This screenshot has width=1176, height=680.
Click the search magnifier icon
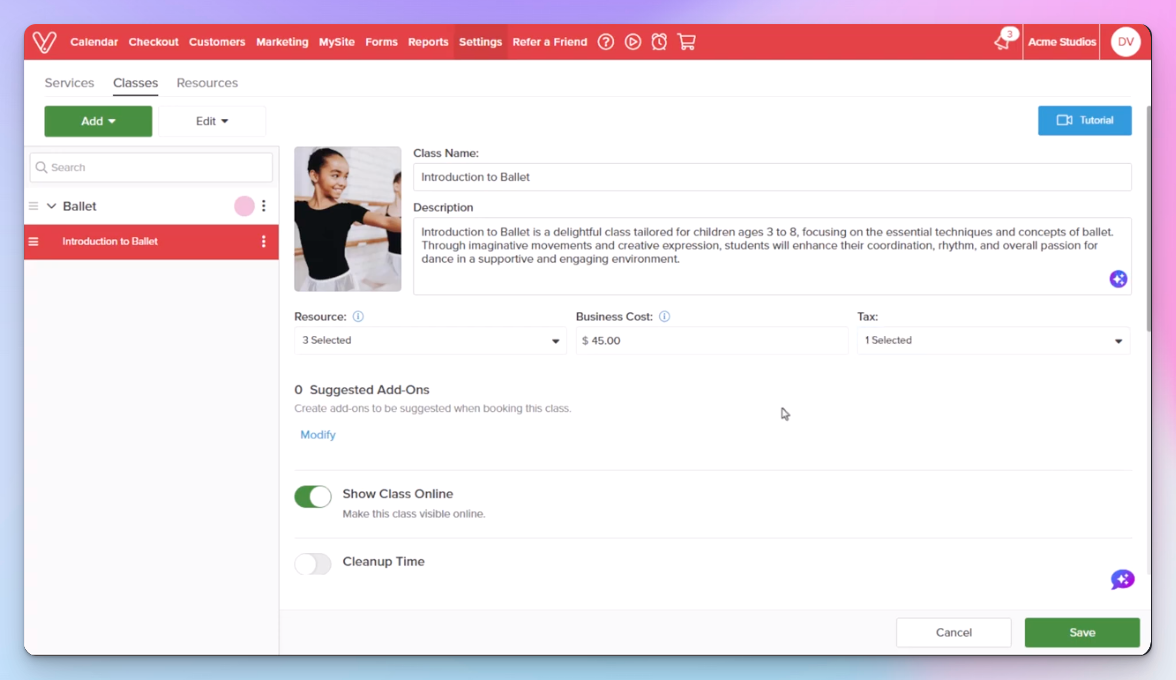click(41, 167)
